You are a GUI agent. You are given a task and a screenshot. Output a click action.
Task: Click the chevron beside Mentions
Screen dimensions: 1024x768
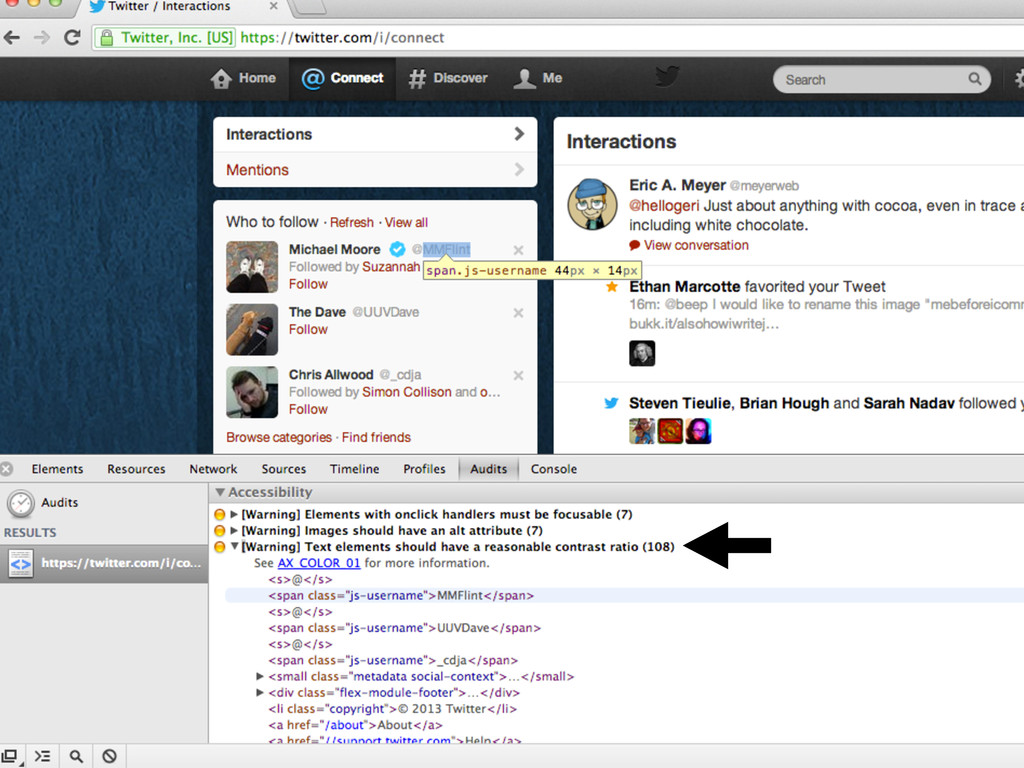(519, 170)
